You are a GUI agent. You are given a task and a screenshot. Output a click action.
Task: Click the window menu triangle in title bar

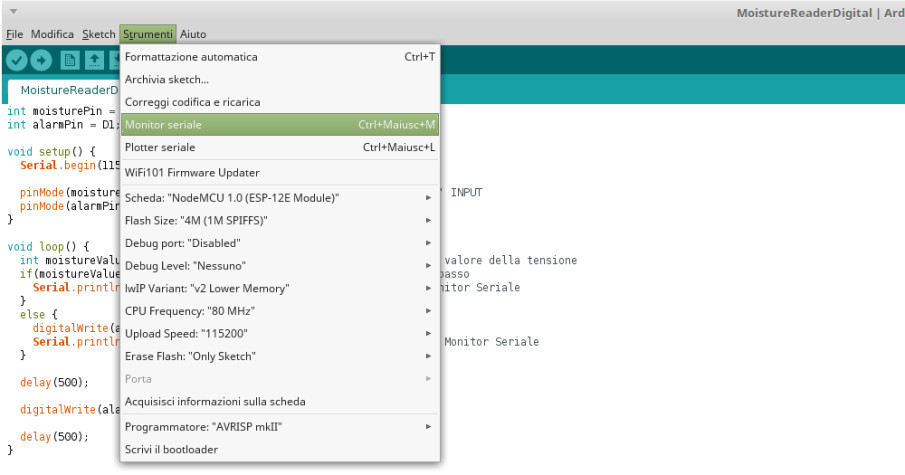point(13,12)
